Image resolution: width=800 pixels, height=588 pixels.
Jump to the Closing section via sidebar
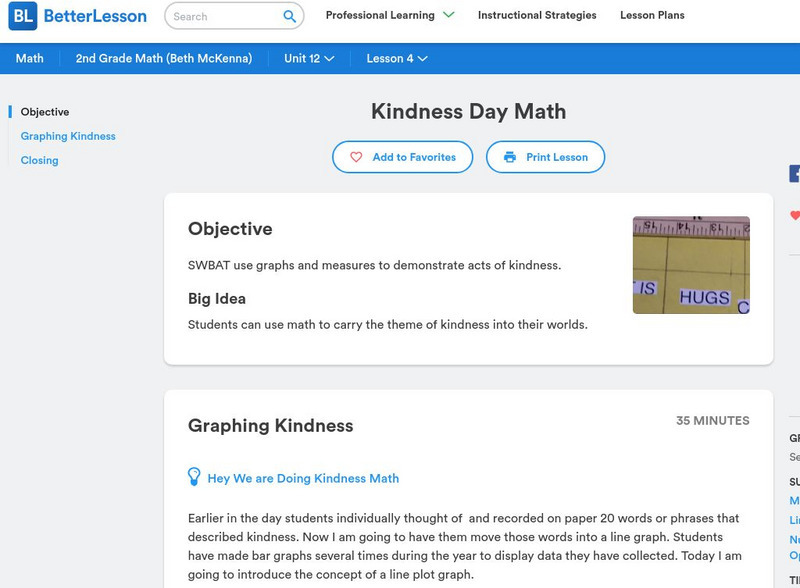tap(40, 160)
